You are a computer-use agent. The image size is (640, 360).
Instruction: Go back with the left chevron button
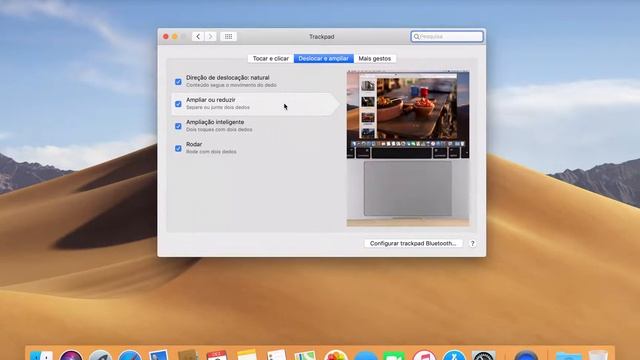point(198,37)
